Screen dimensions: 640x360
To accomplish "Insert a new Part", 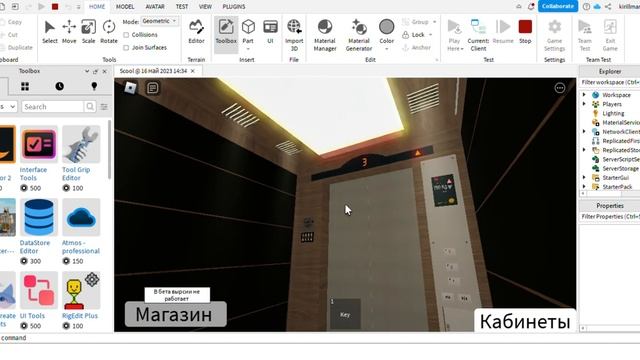I will [x=248, y=31].
